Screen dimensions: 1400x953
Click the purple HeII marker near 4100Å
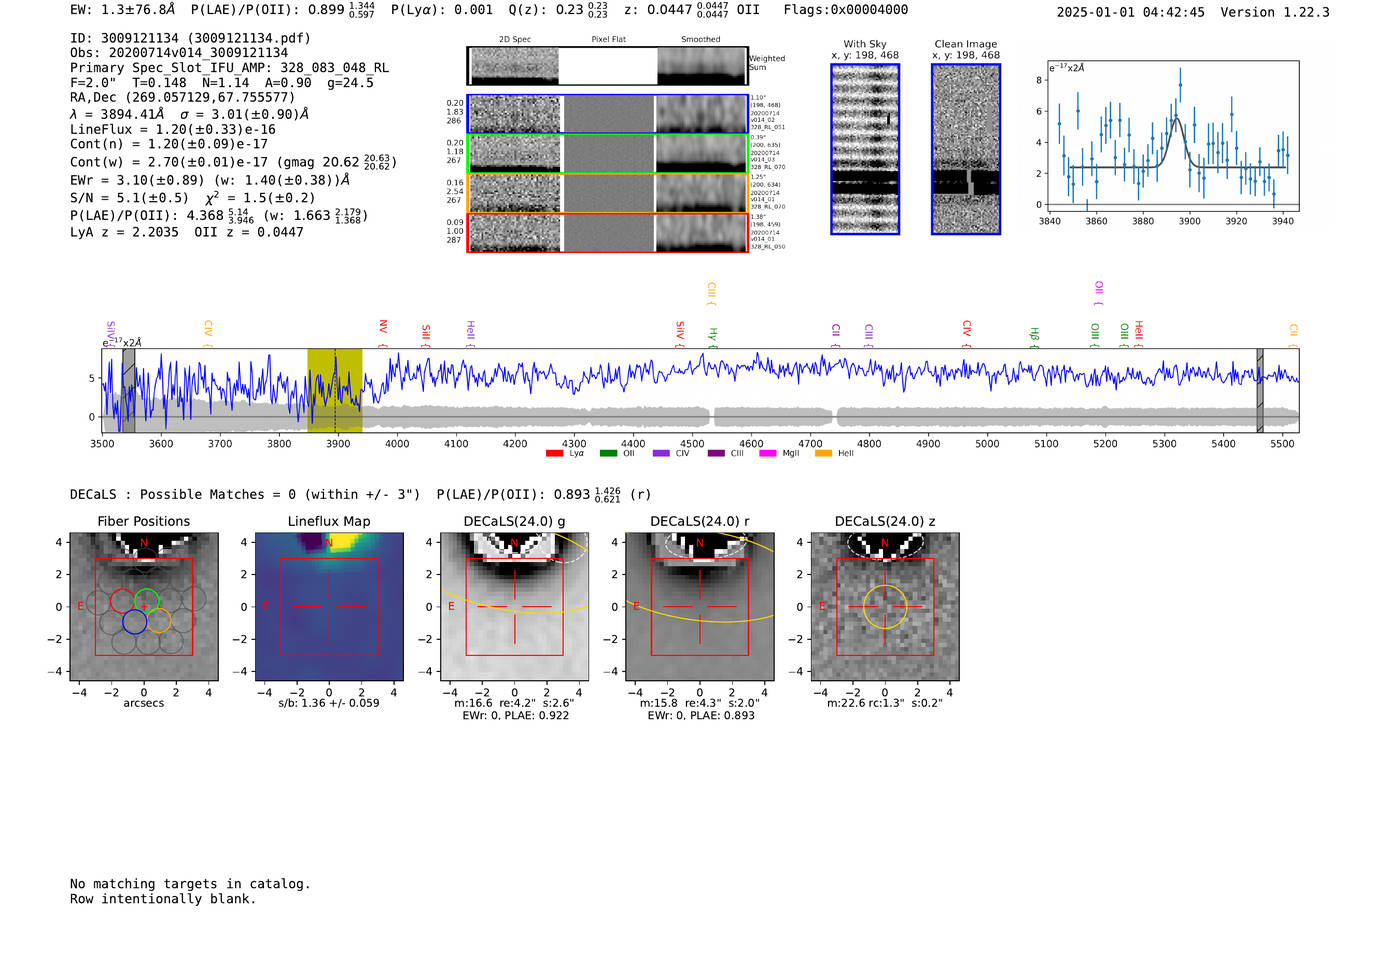(470, 335)
